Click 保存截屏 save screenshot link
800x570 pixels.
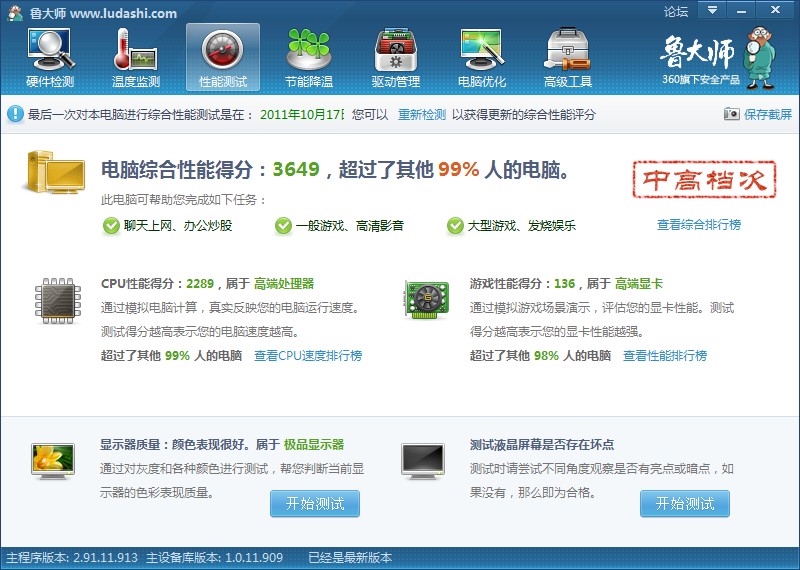pos(768,114)
